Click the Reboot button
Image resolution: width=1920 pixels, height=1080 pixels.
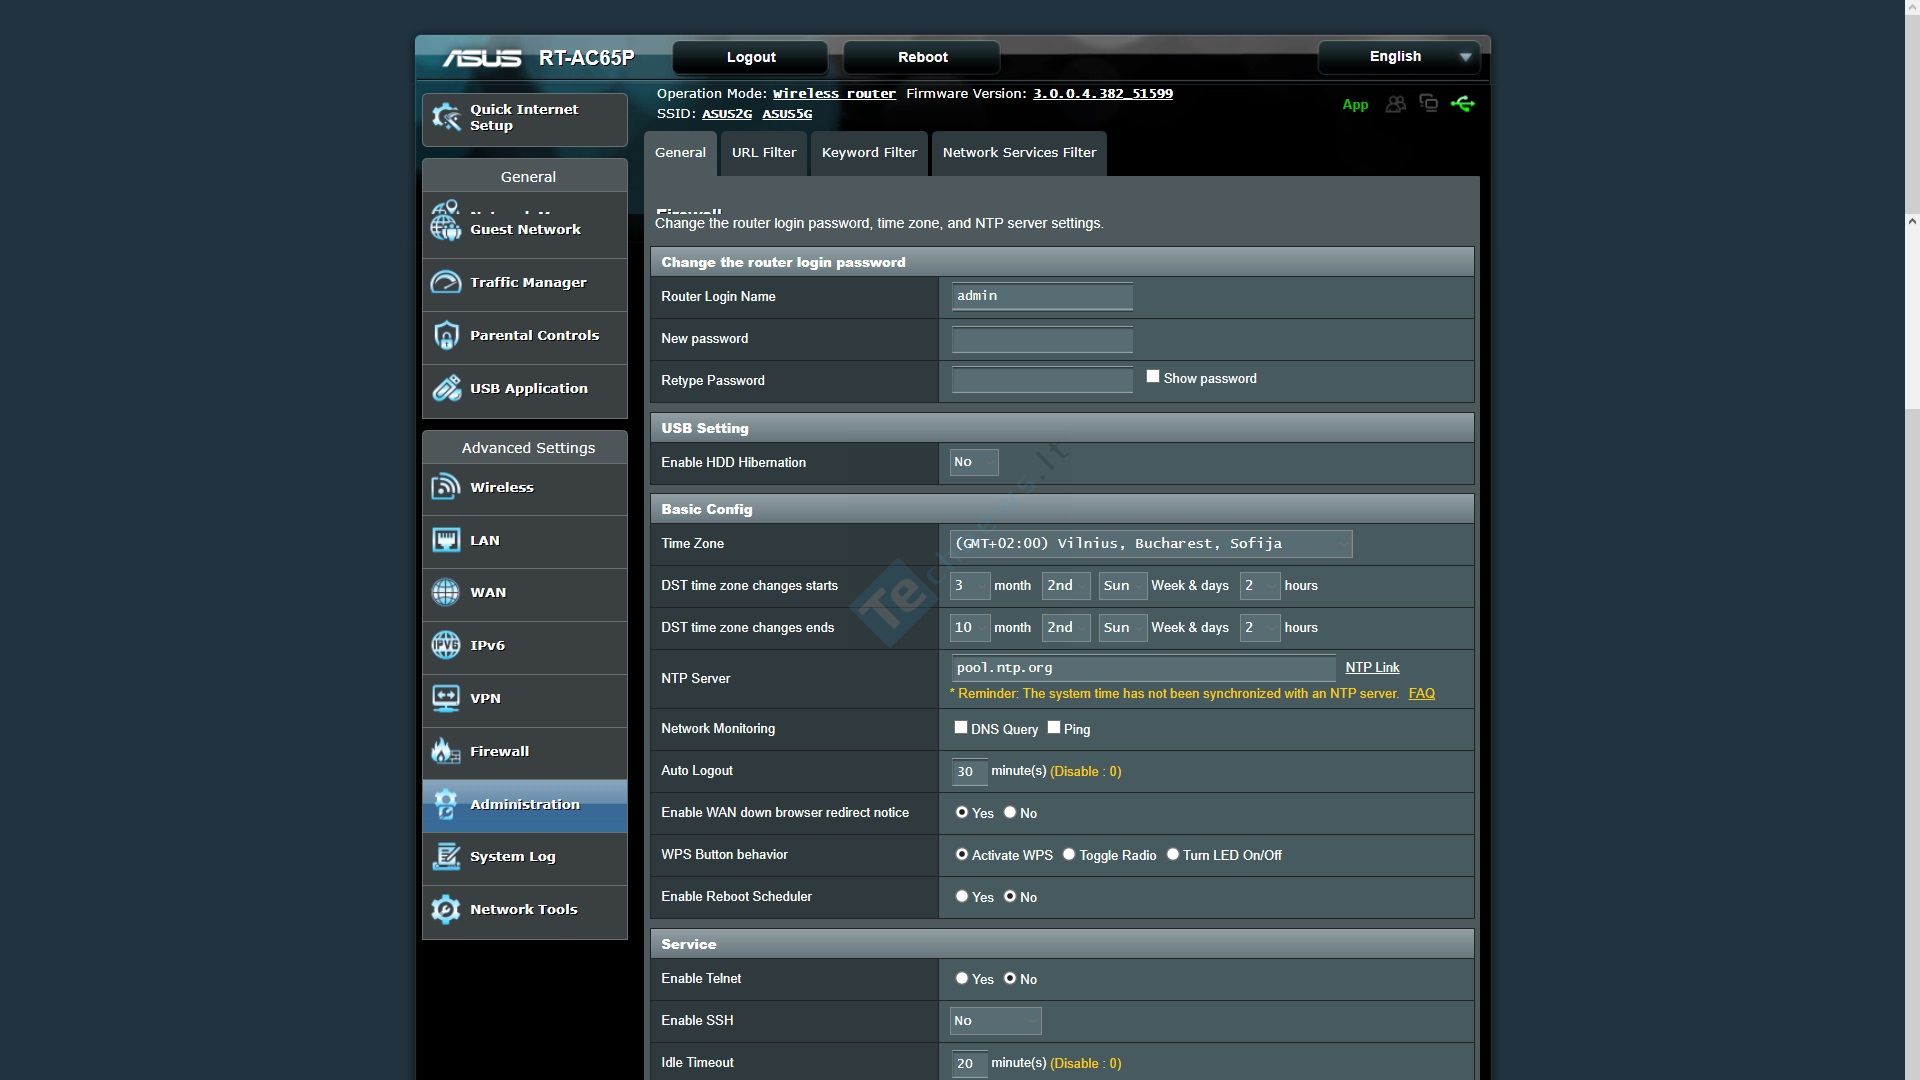(922, 57)
